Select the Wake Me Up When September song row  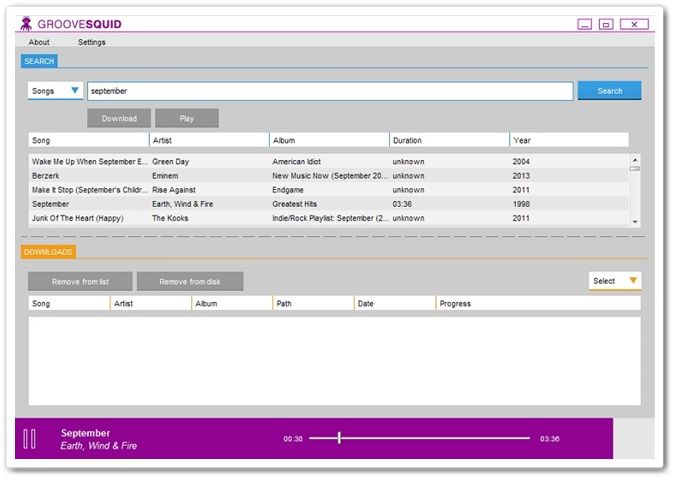(x=329, y=161)
